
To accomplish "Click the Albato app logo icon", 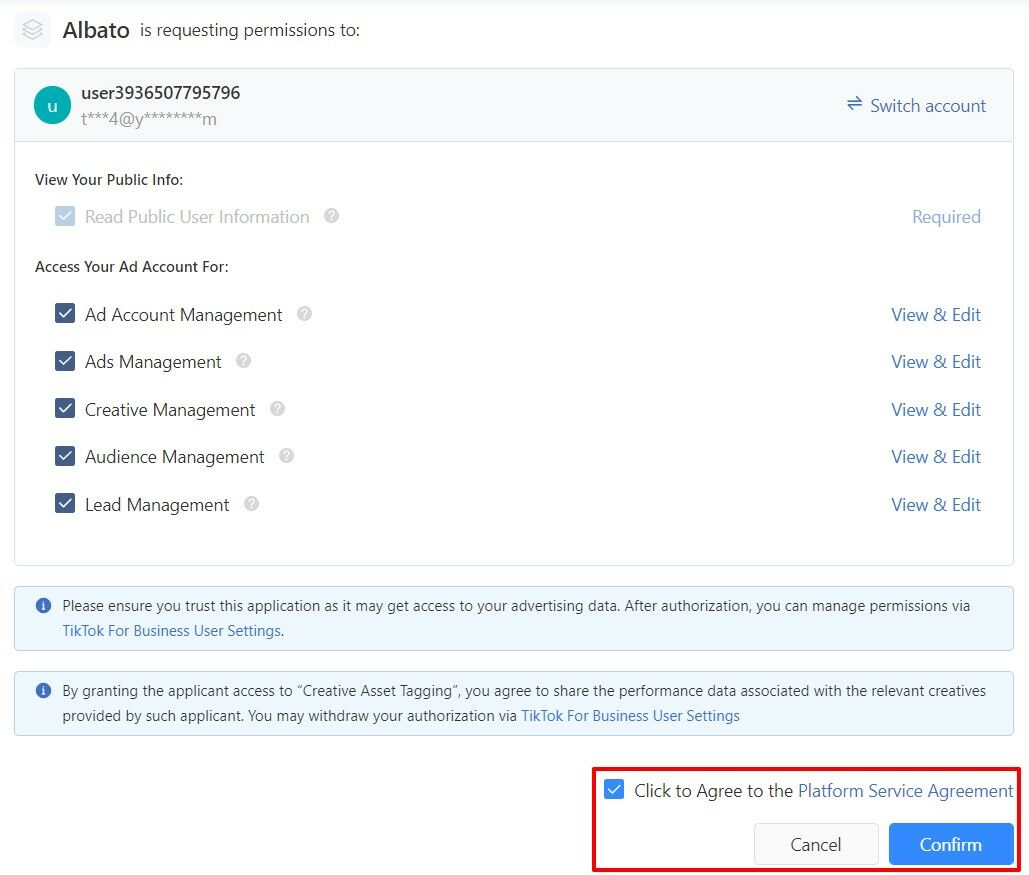I will click(x=32, y=30).
